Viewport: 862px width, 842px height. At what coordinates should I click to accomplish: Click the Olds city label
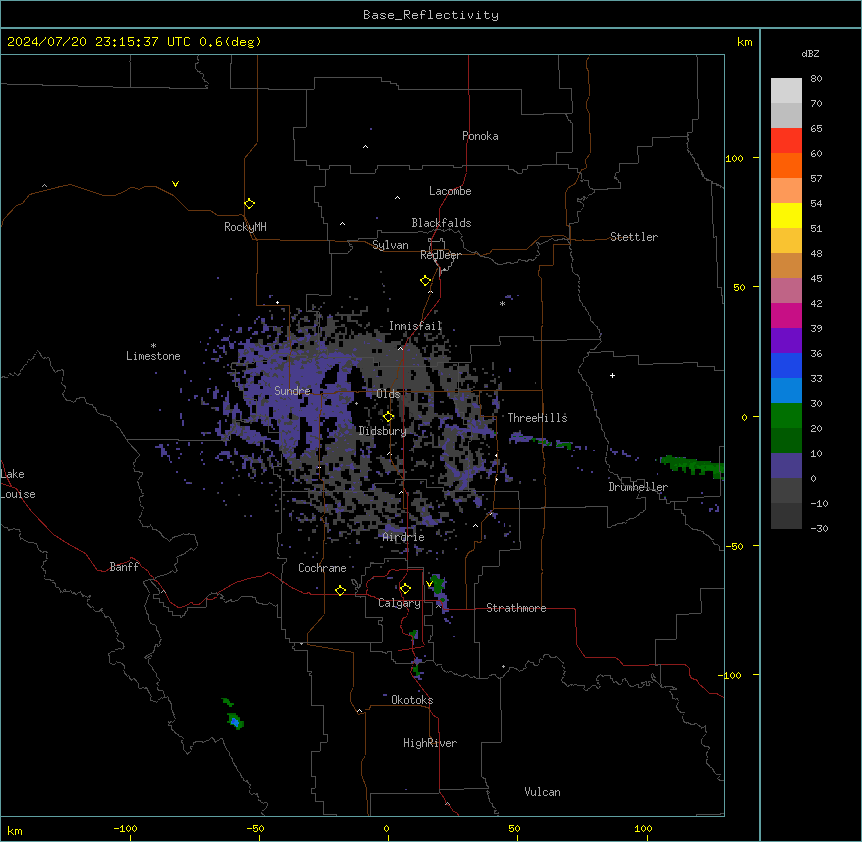point(388,394)
